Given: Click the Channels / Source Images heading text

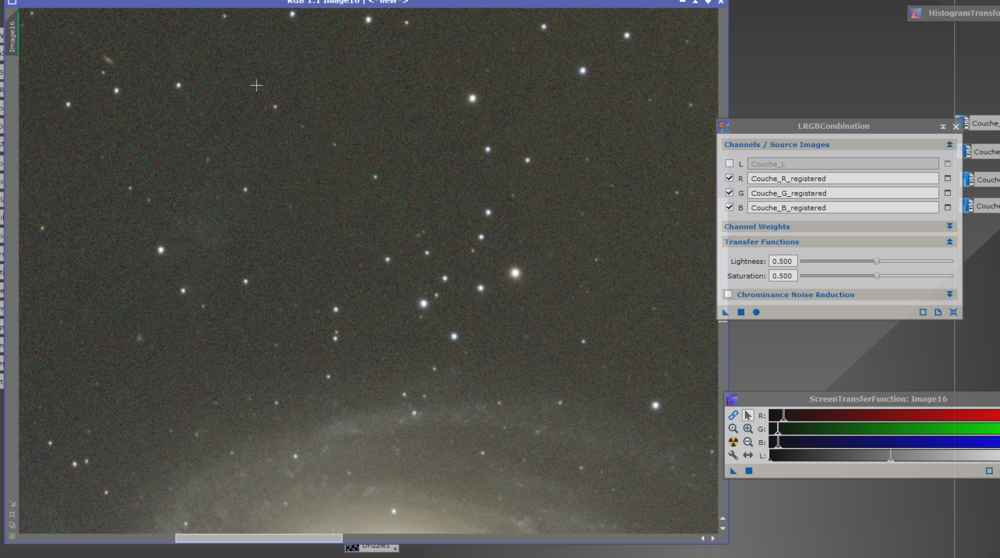Looking at the screenshot, I should coord(777,145).
